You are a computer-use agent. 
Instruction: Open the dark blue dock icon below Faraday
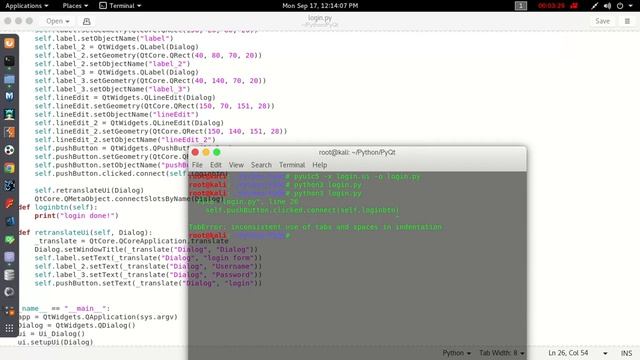point(9,222)
